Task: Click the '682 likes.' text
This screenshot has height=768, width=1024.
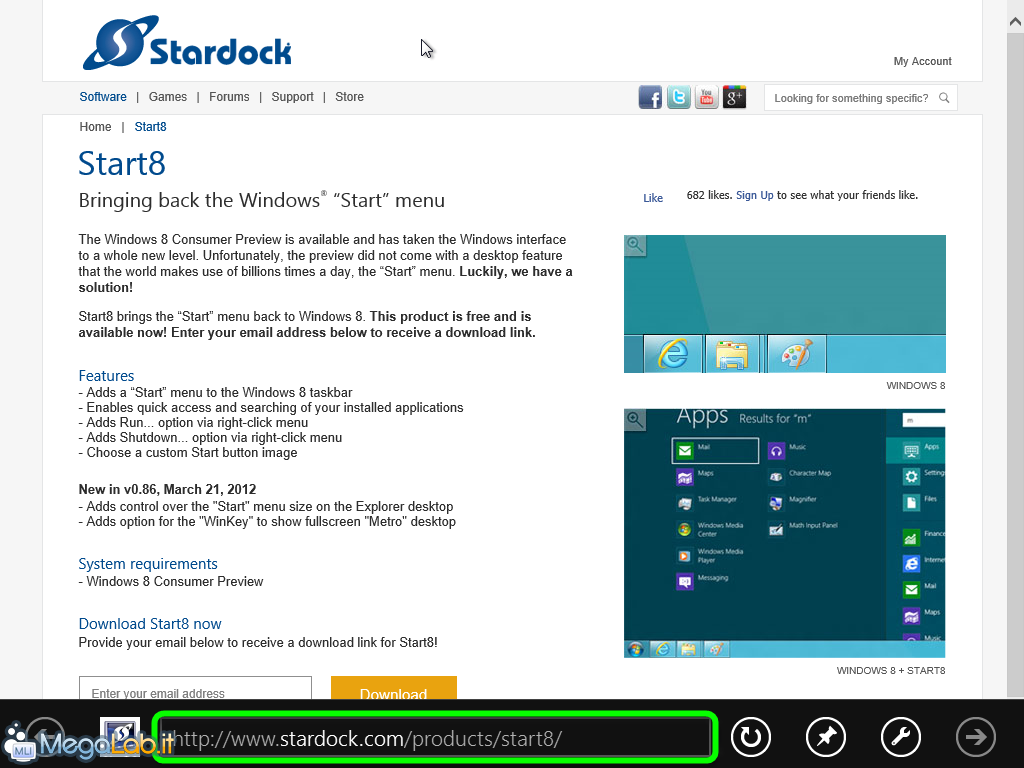Action: click(709, 195)
